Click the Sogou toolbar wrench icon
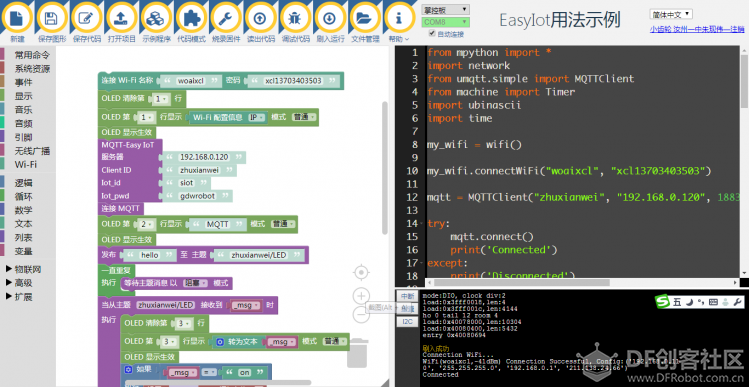749x387 pixels. (x=738, y=302)
